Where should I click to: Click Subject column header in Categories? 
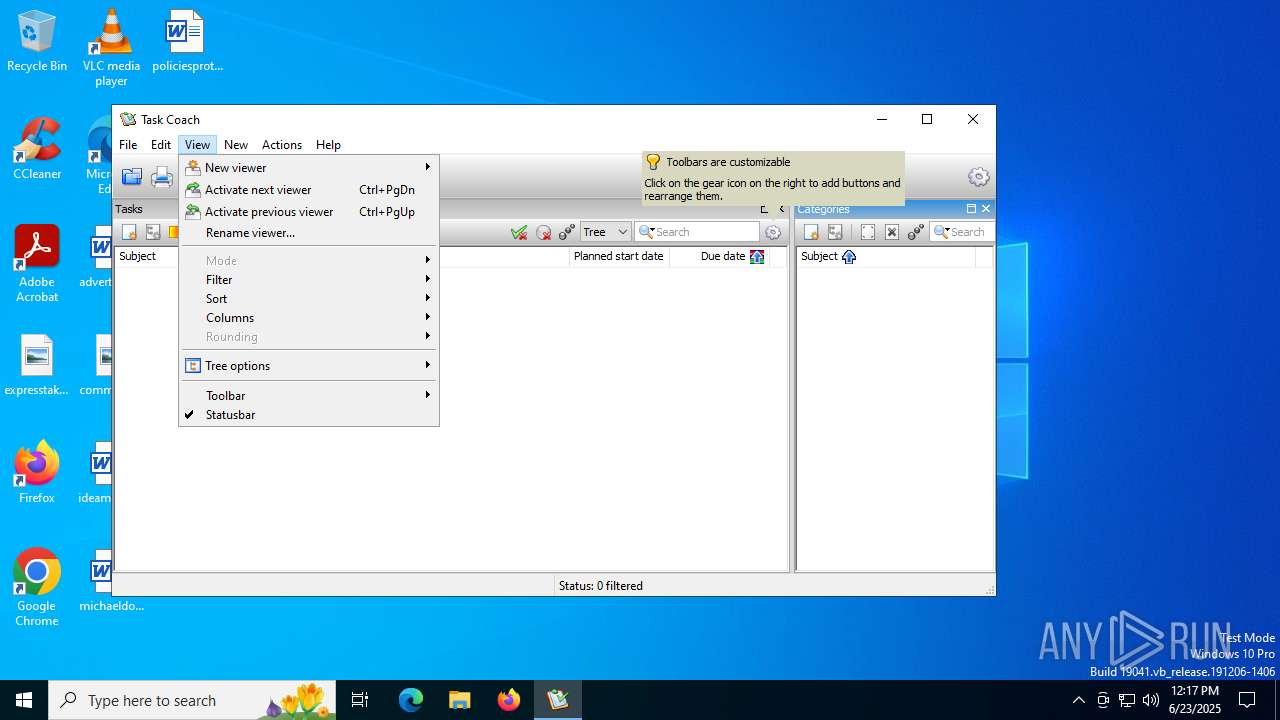click(886, 257)
